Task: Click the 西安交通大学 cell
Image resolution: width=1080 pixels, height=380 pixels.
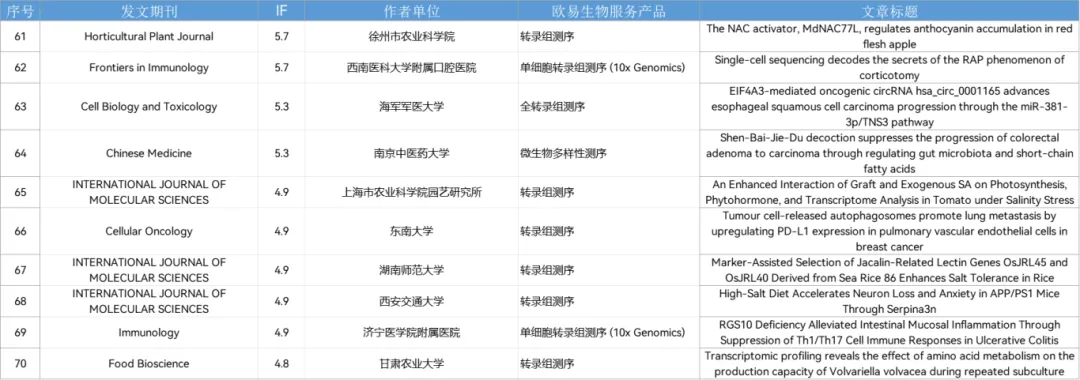Action: pyautogui.click(x=411, y=301)
